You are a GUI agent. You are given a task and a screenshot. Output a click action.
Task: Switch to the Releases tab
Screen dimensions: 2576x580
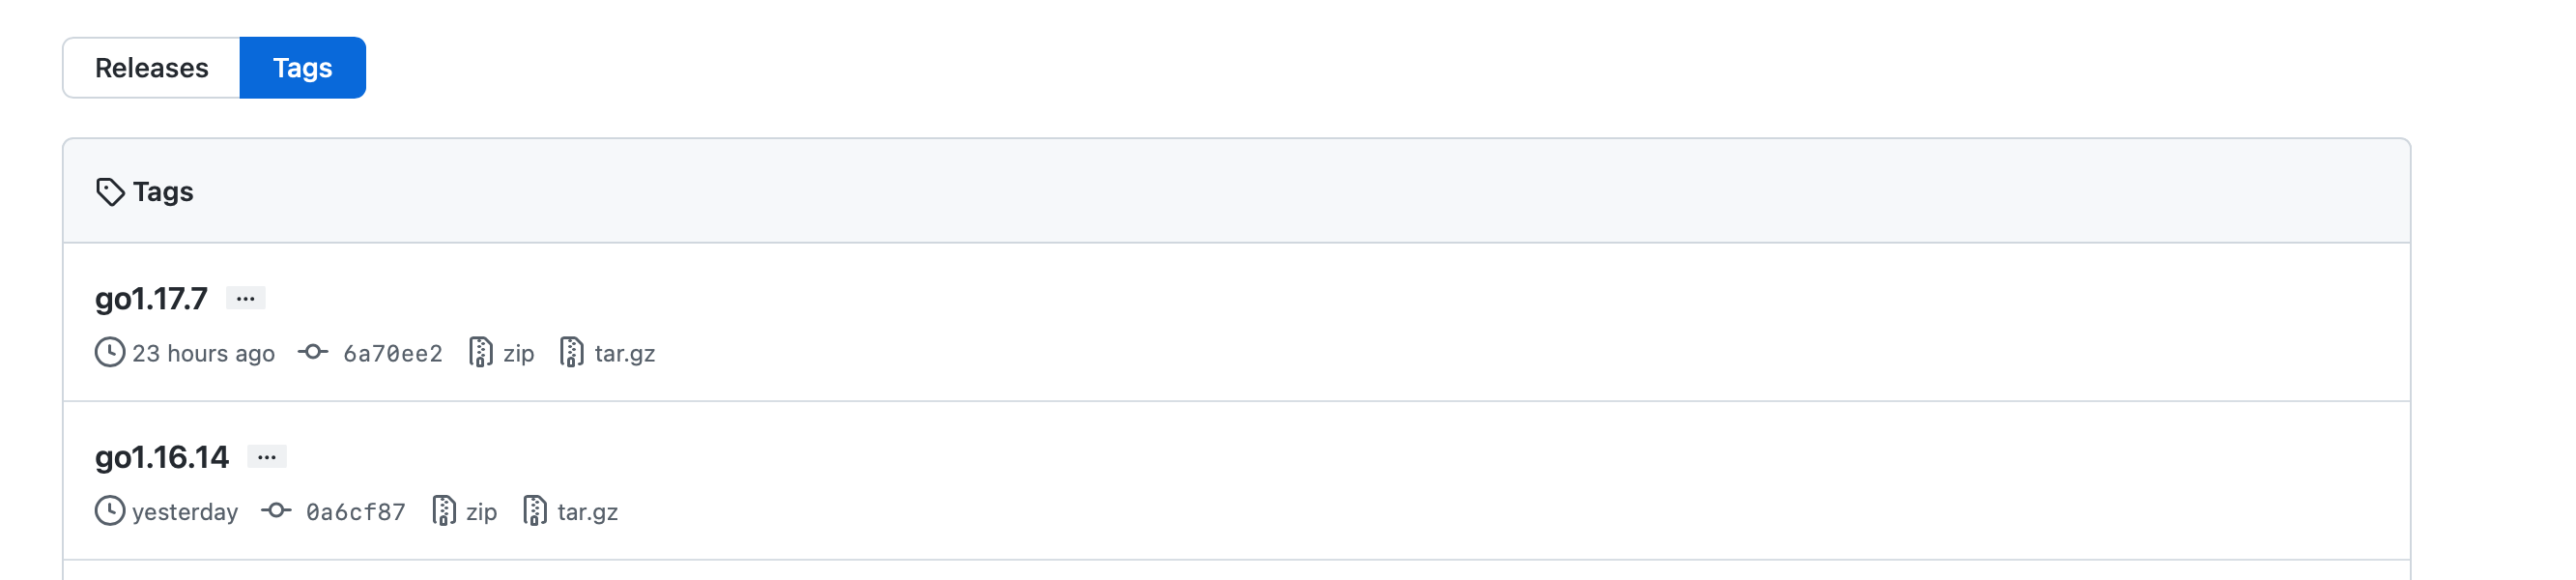(151, 67)
